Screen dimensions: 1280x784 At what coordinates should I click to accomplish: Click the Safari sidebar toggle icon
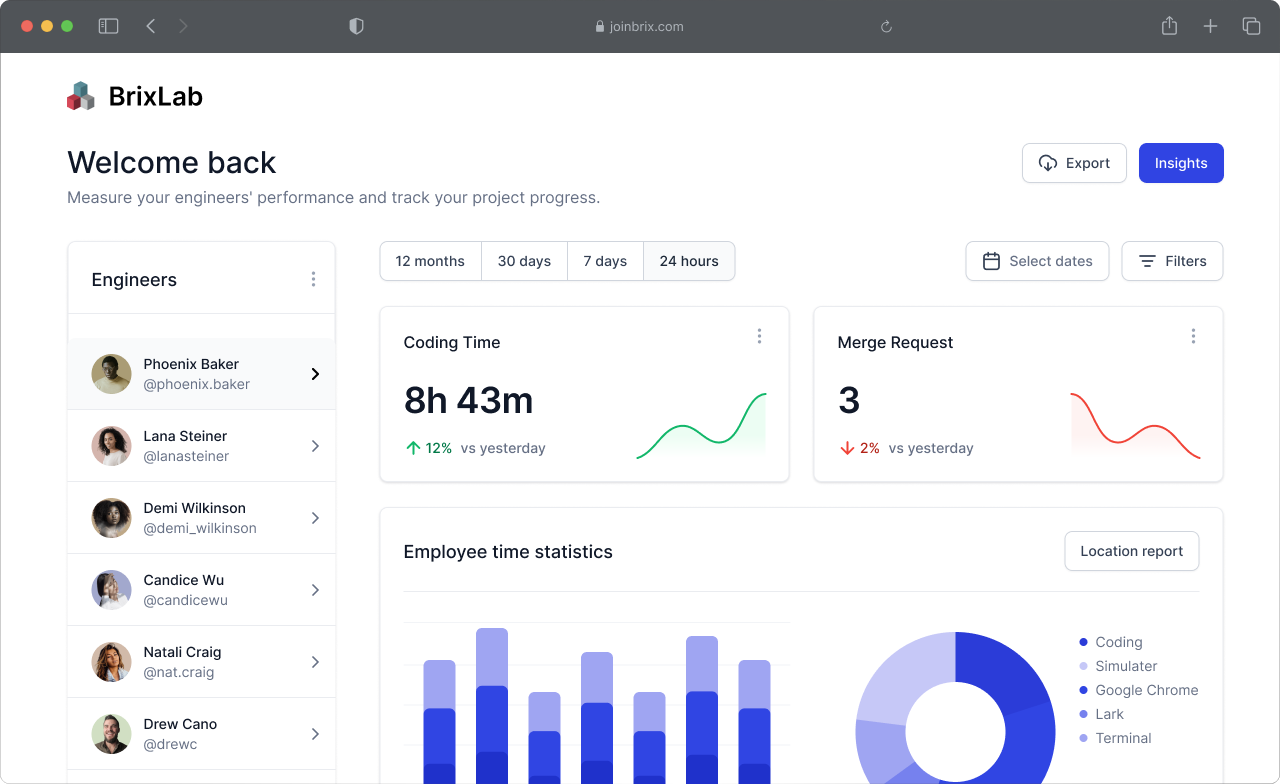coord(108,26)
